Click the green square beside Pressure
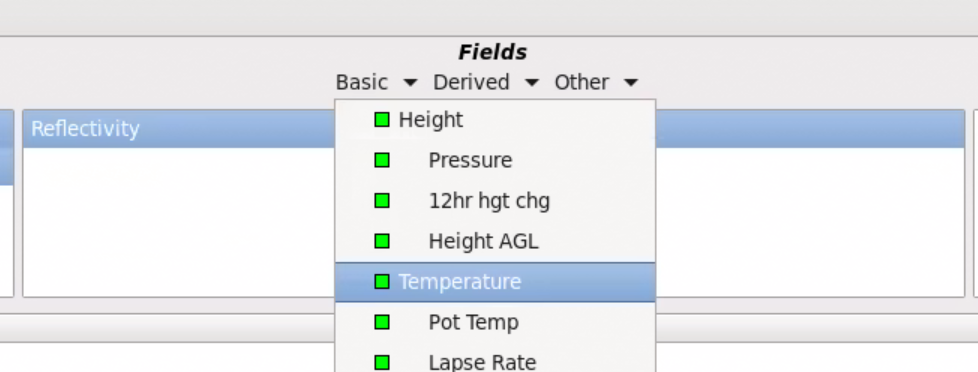This screenshot has width=978, height=372. coord(382,160)
